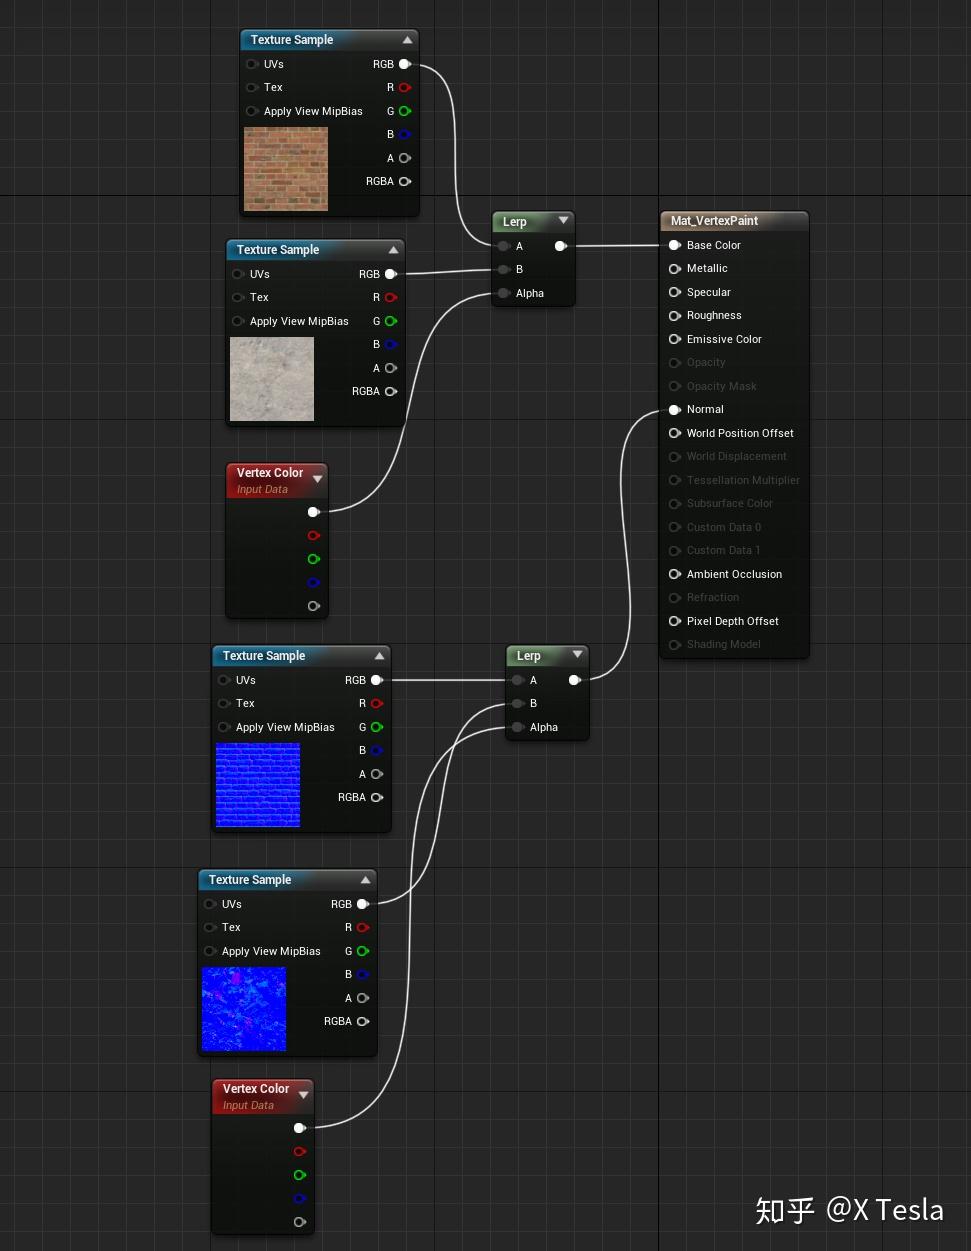
Task: Open the dropdown arrow on the top Lerp node
Action: (x=563, y=221)
